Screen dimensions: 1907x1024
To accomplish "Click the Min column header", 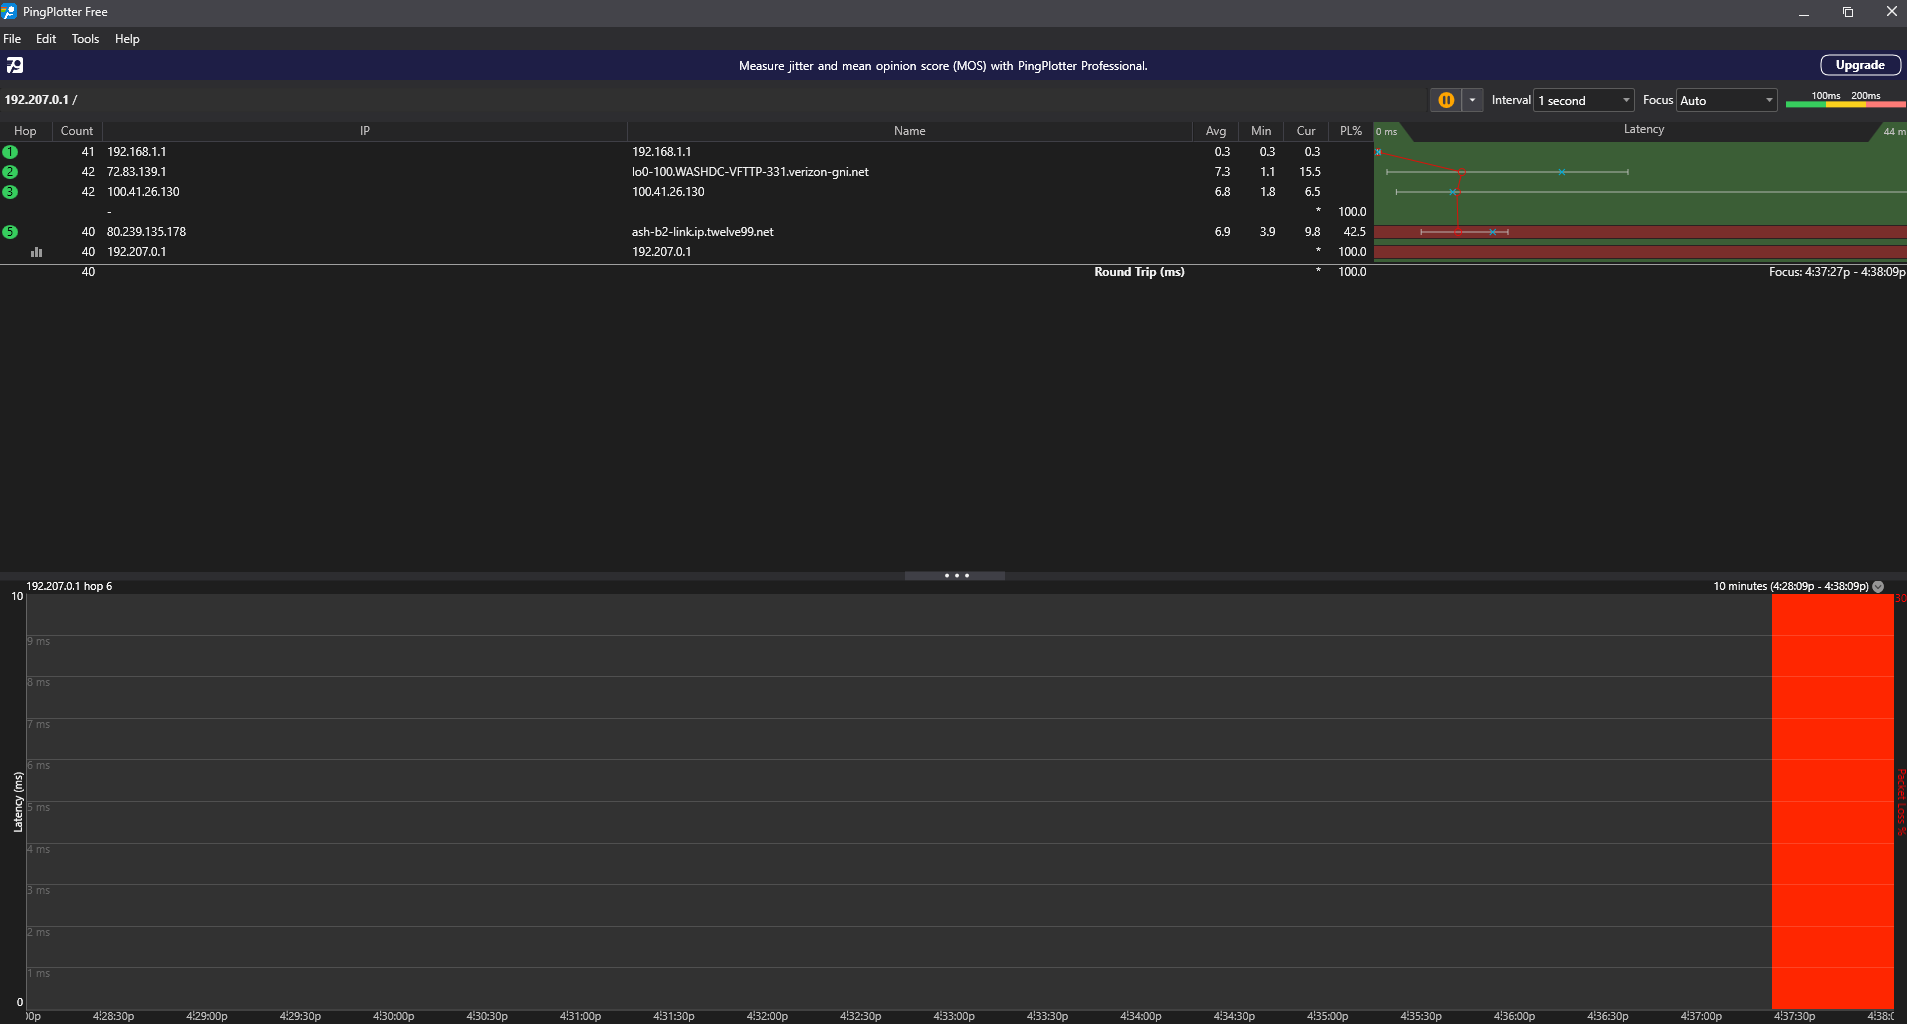I will [1261, 131].
